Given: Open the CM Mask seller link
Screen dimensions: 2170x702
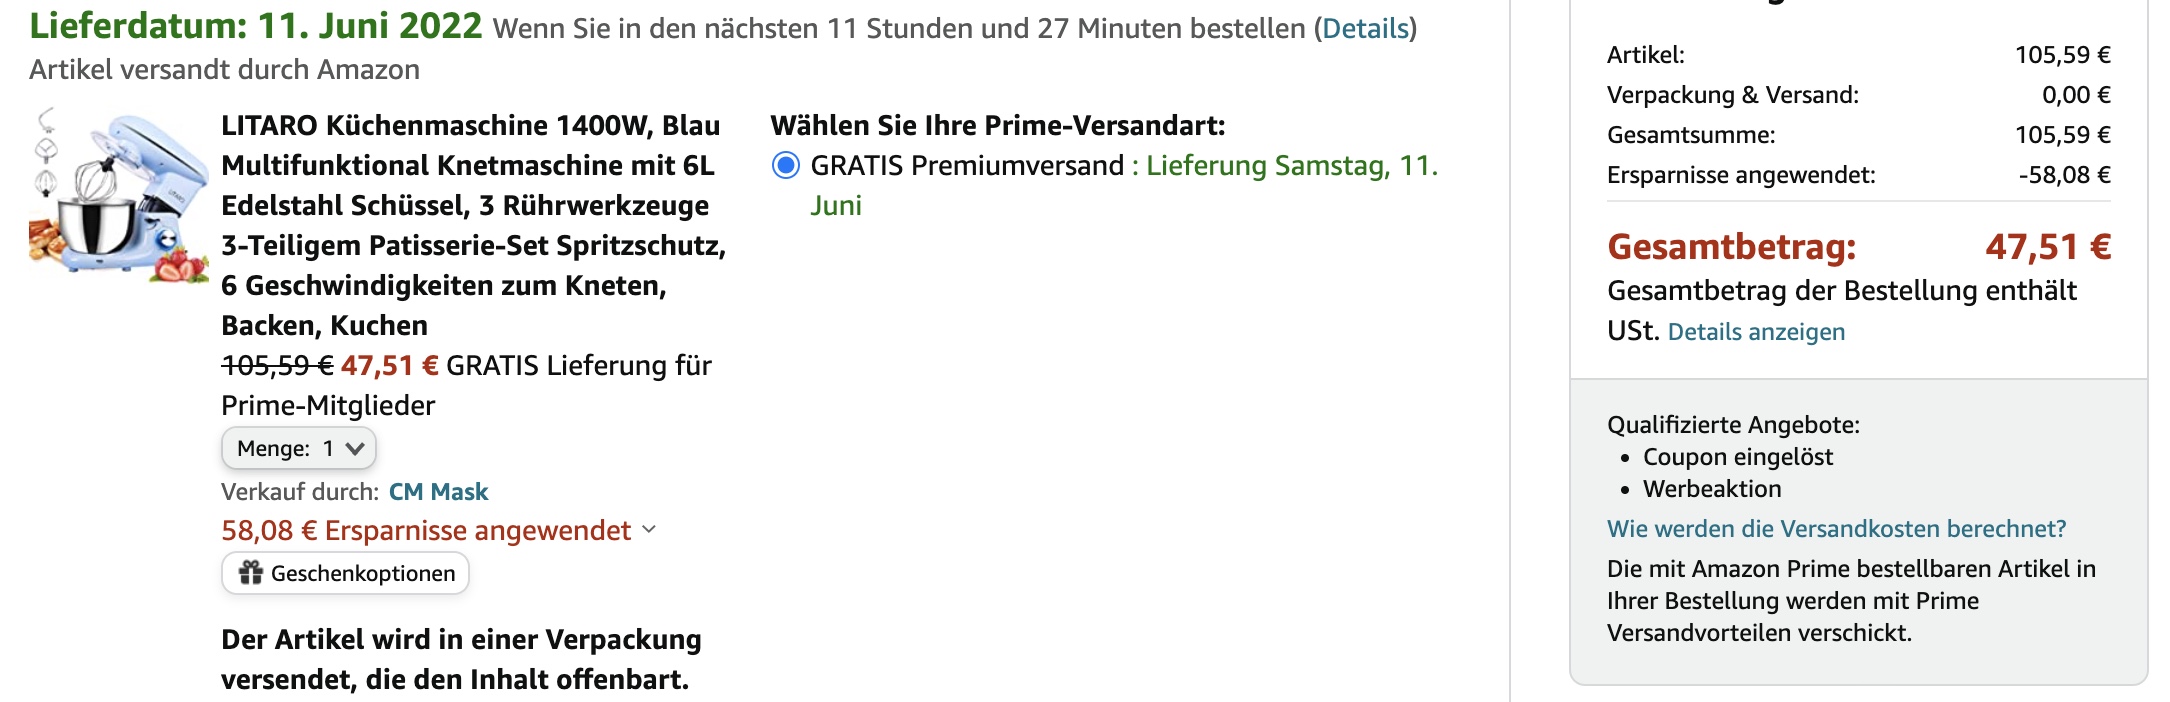Looking at the screenshot, I should coord(438,492).
